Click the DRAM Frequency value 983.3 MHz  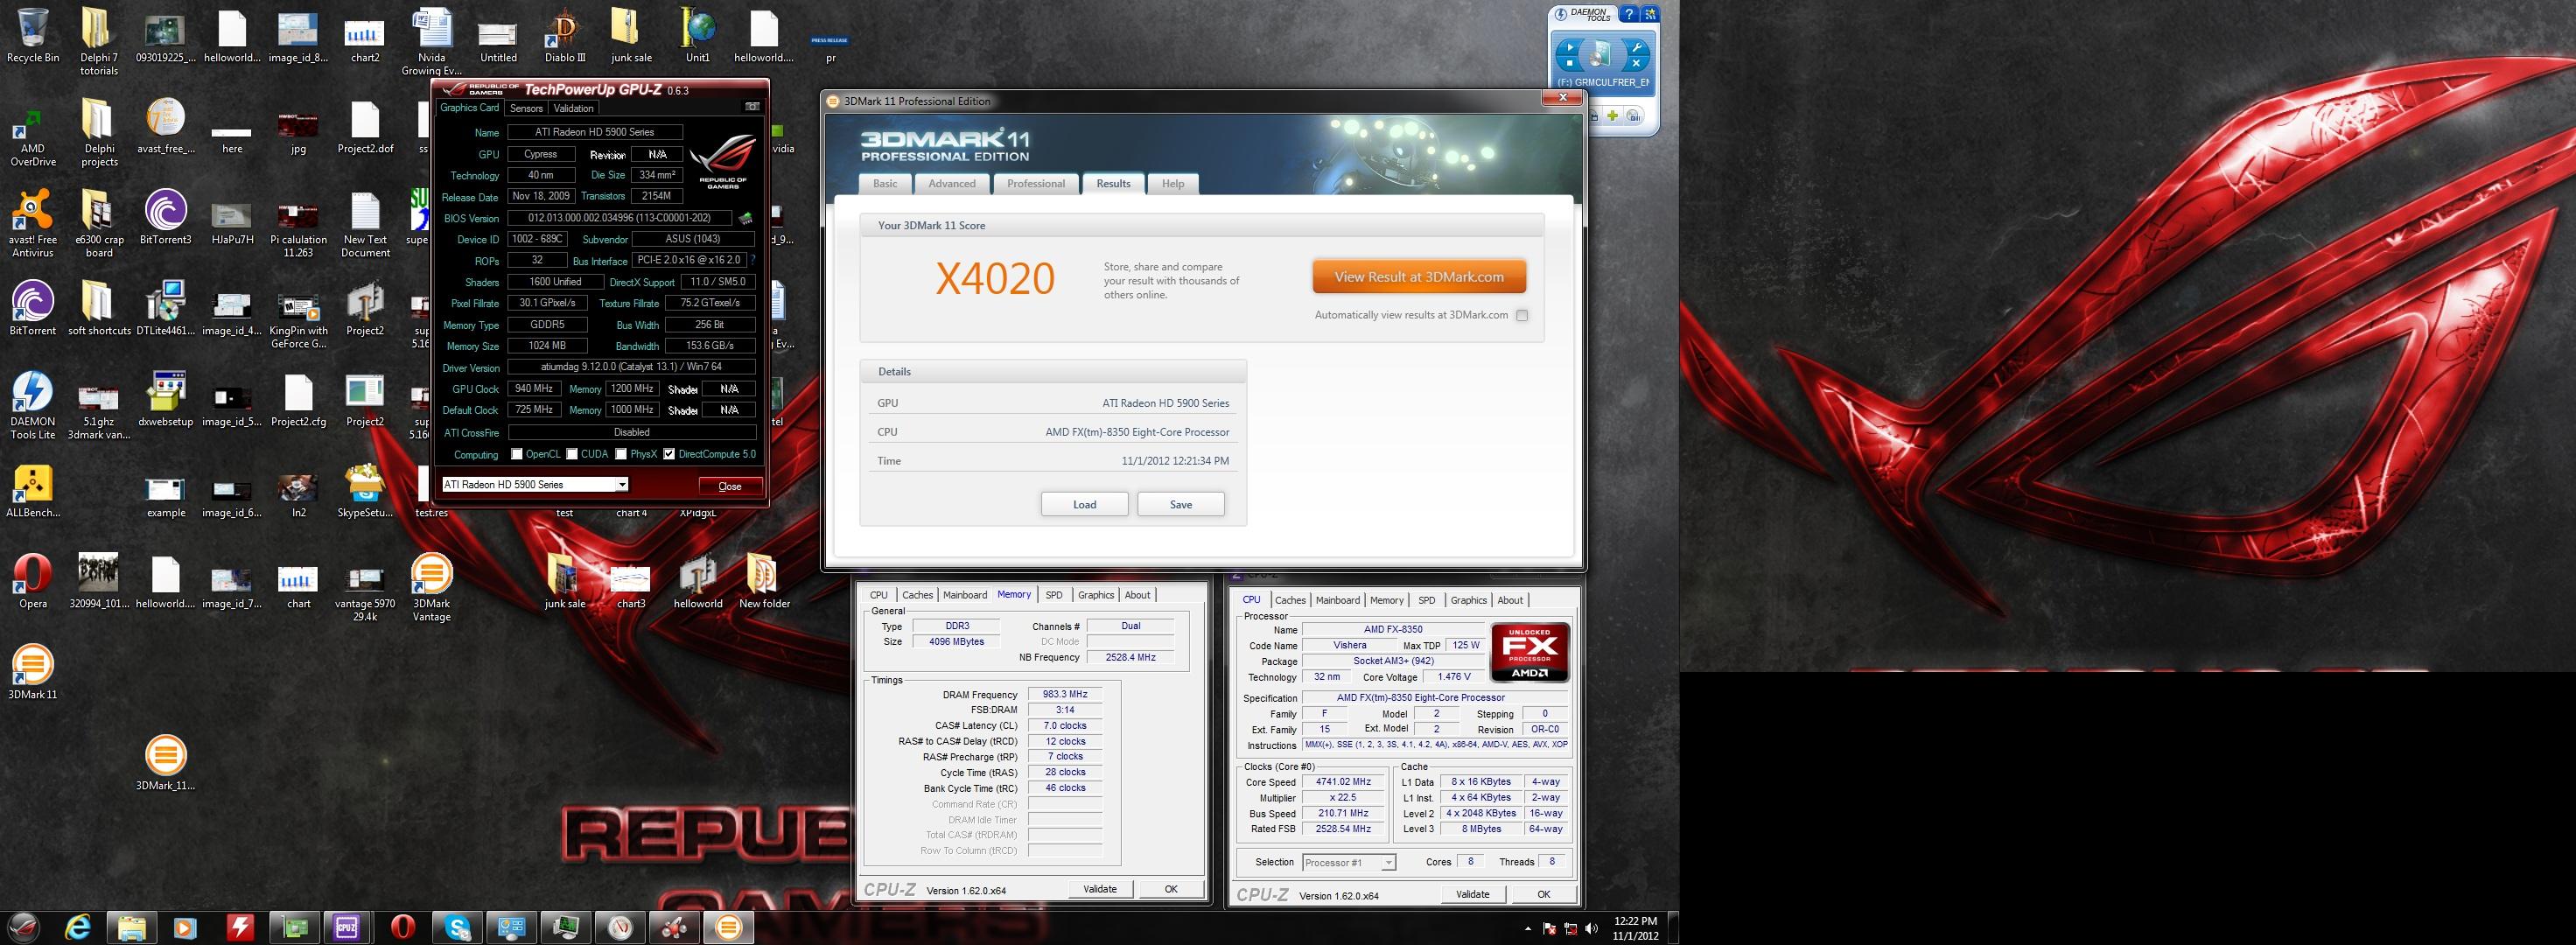point(1065,694)
